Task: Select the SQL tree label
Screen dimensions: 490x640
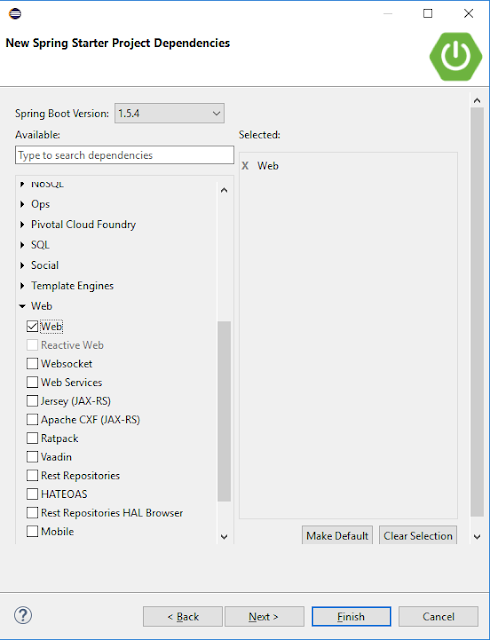Action: 40,245
